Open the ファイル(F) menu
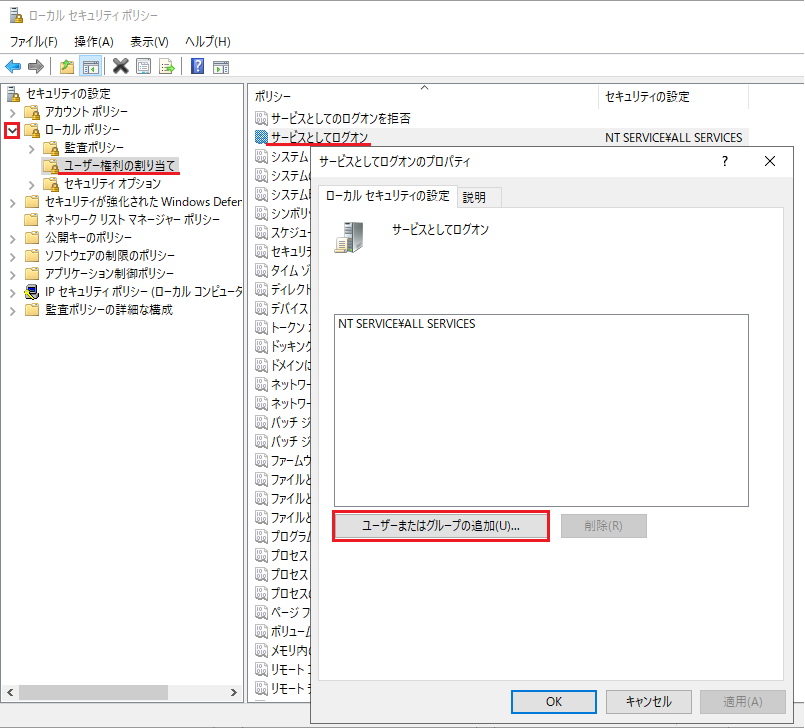 coord(33,42)
